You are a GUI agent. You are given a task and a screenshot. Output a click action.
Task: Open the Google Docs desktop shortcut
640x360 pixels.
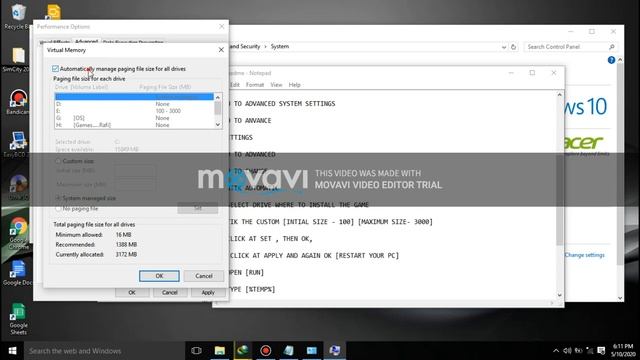point(17,273)
